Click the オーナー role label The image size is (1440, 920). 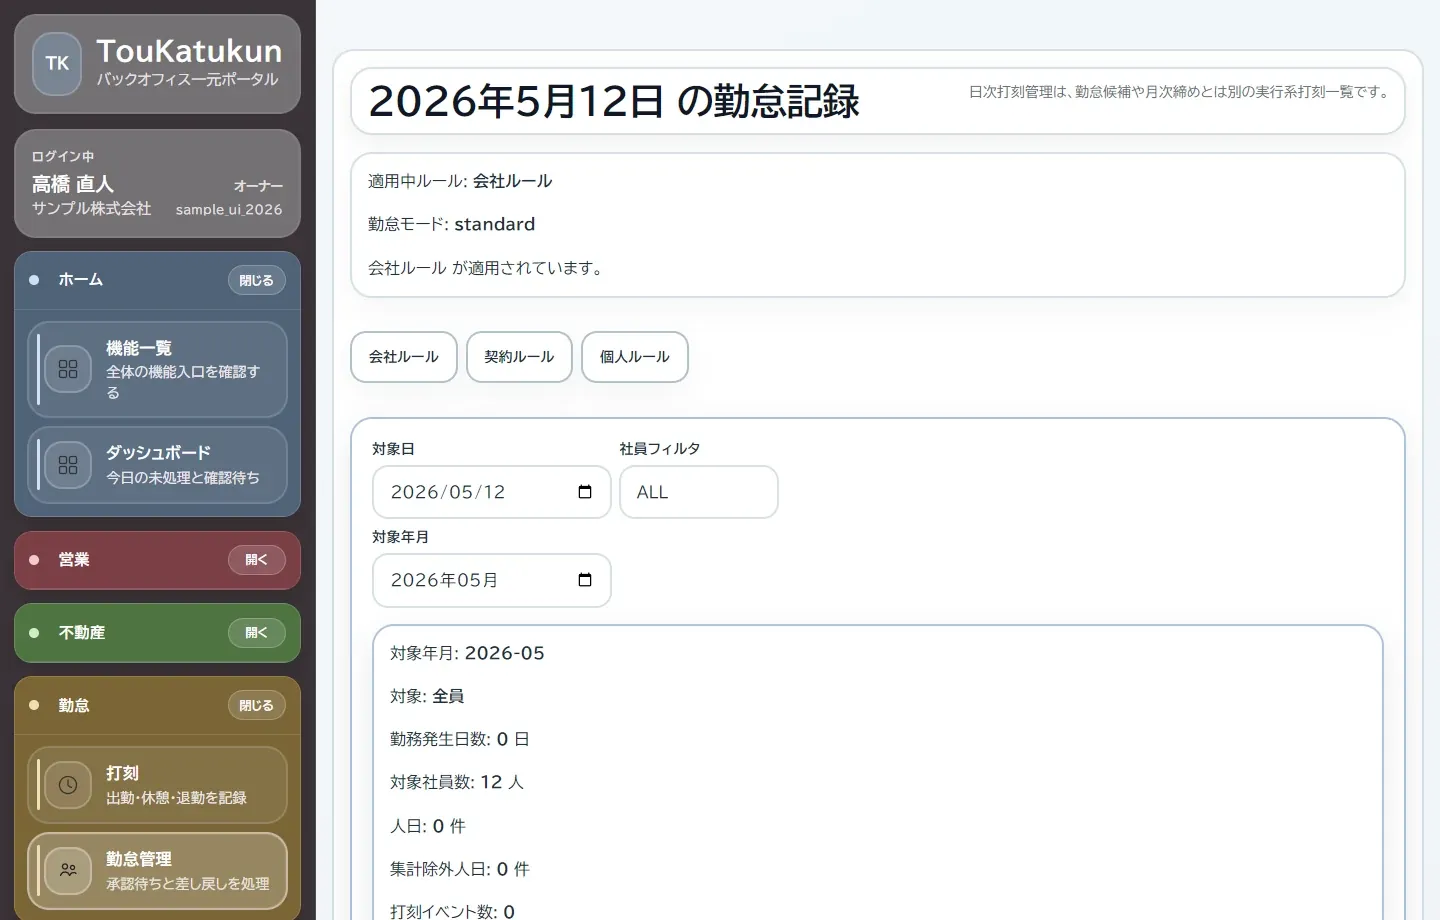(x=258, y=186)
